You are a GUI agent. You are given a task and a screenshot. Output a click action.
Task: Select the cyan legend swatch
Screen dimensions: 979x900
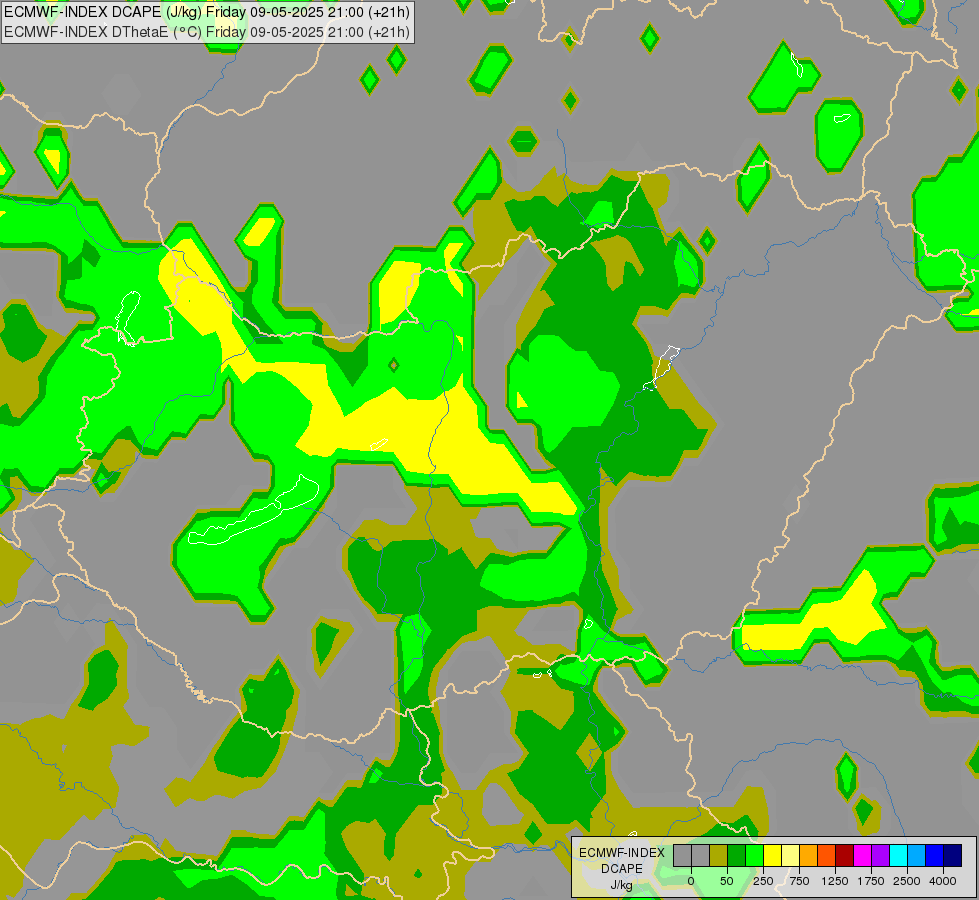click(x=898, y=855)
